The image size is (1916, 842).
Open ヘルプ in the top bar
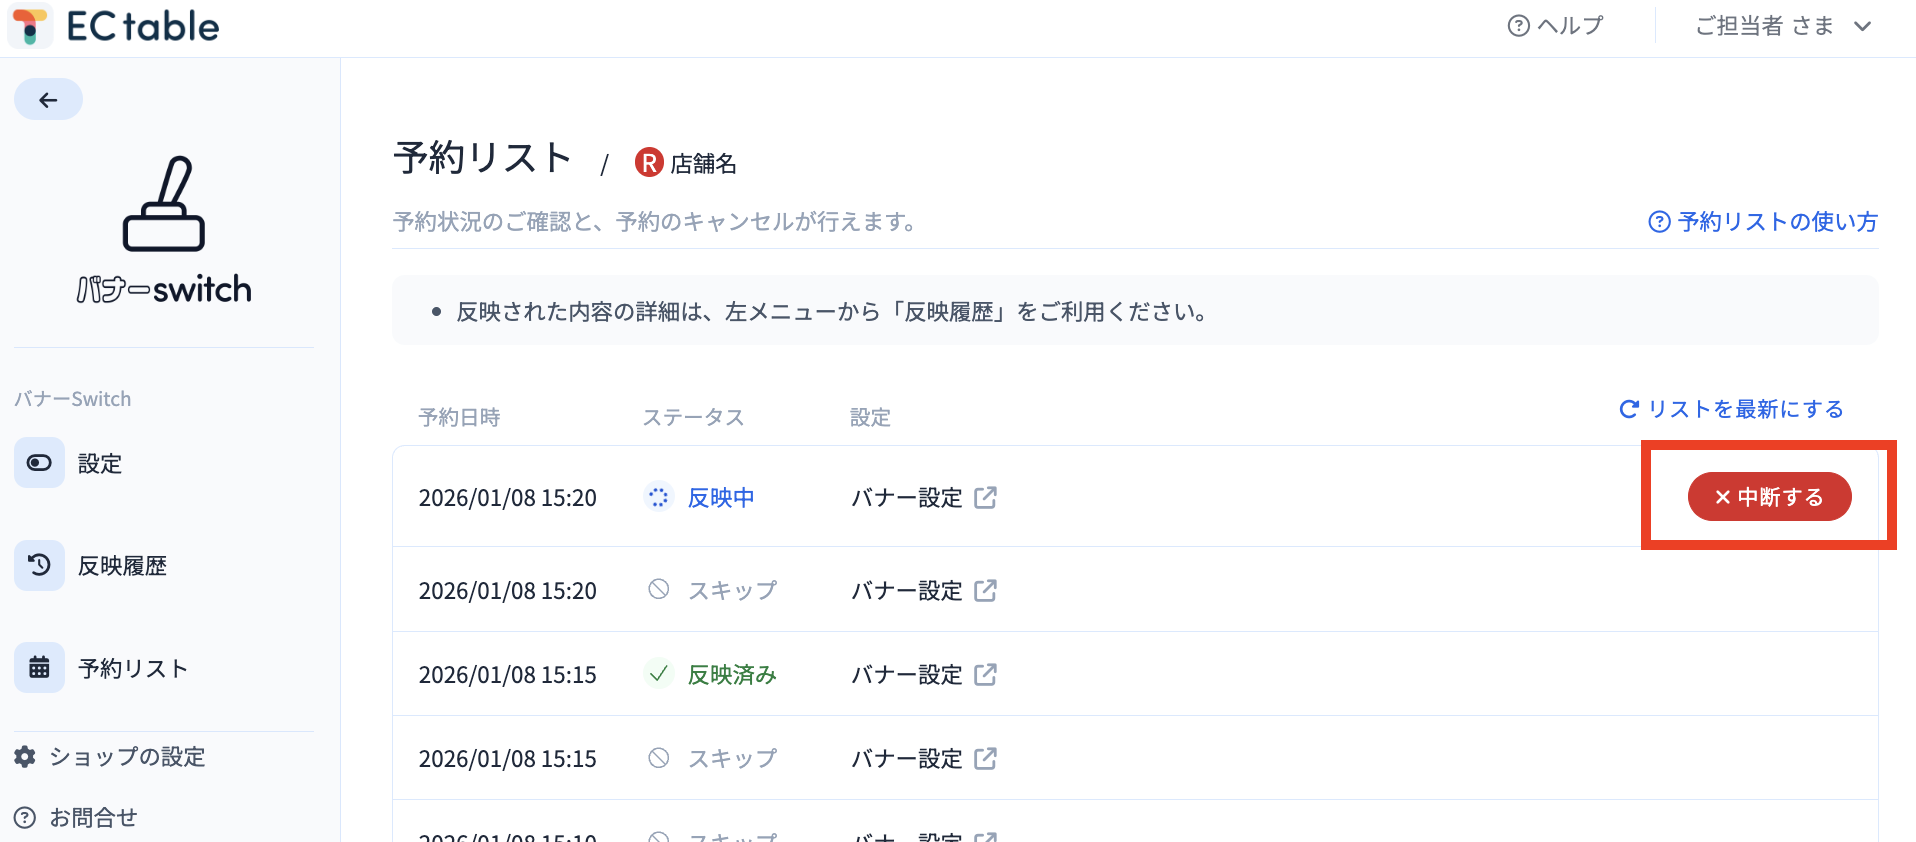point(1556,26)
